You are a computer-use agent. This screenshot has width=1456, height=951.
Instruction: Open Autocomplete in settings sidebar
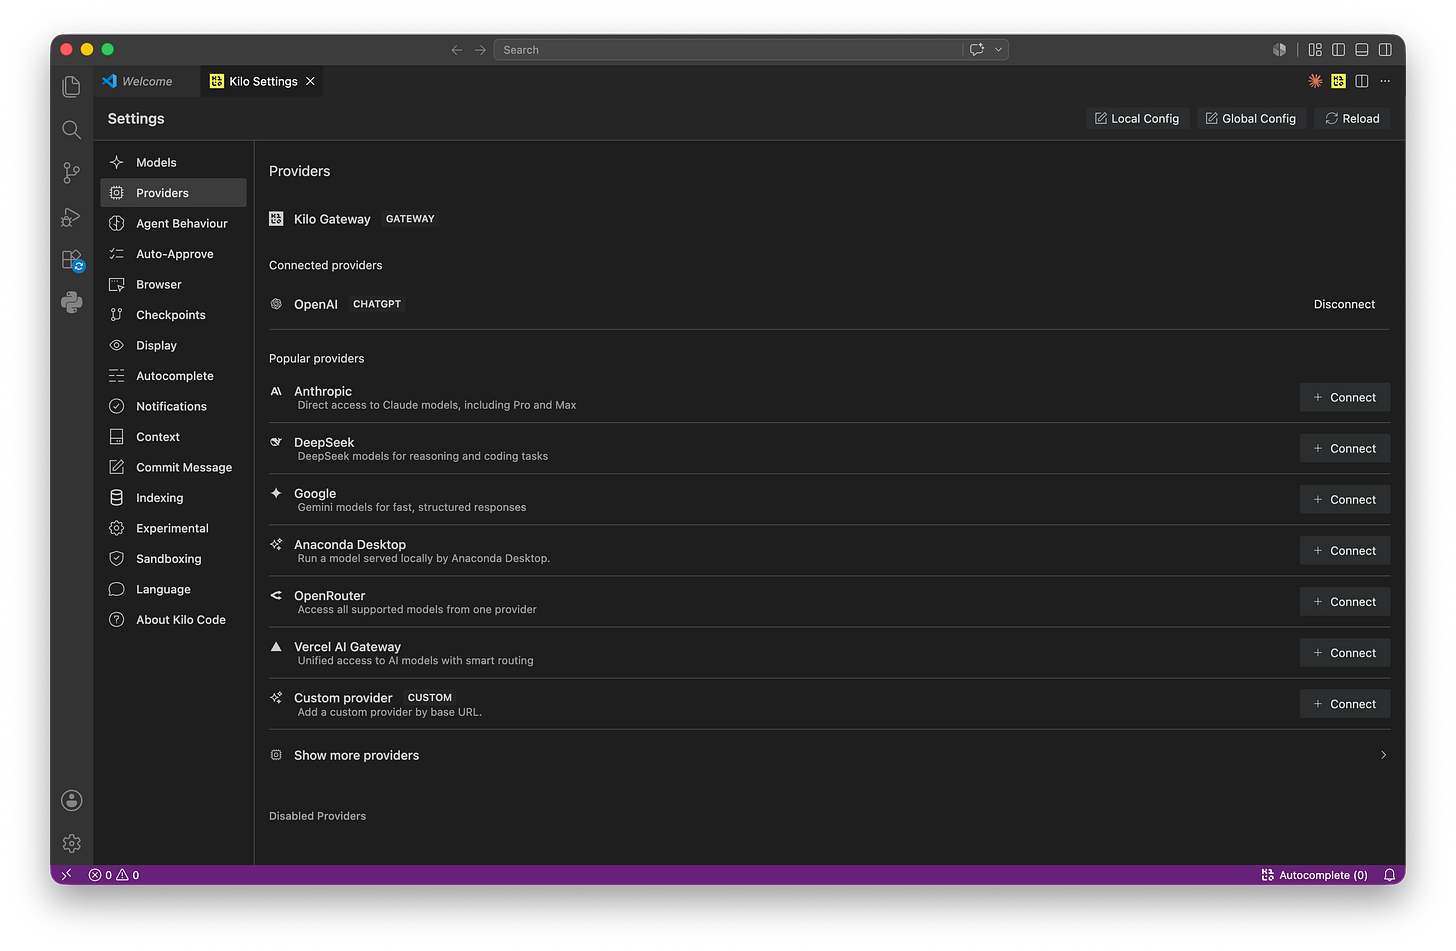[173, 376]
